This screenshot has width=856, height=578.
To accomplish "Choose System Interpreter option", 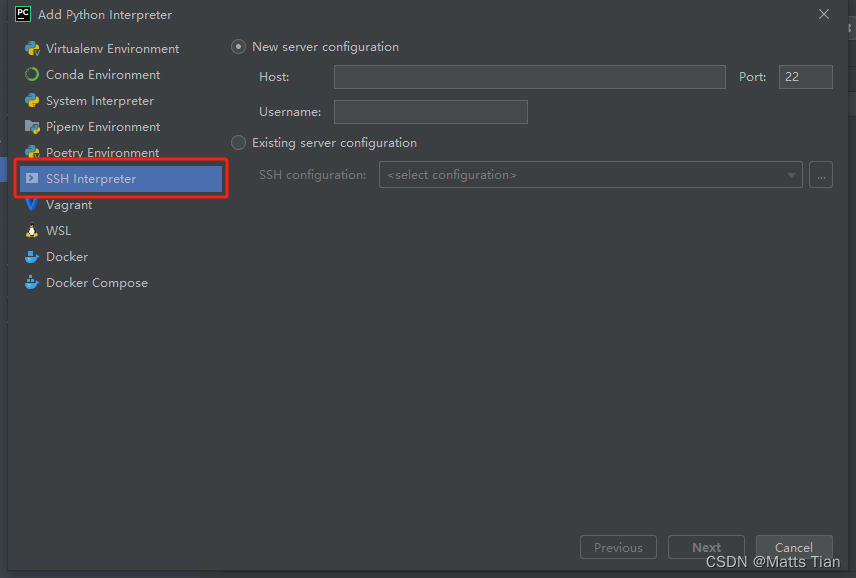I will pyautogui.click(x=121, y=101).
